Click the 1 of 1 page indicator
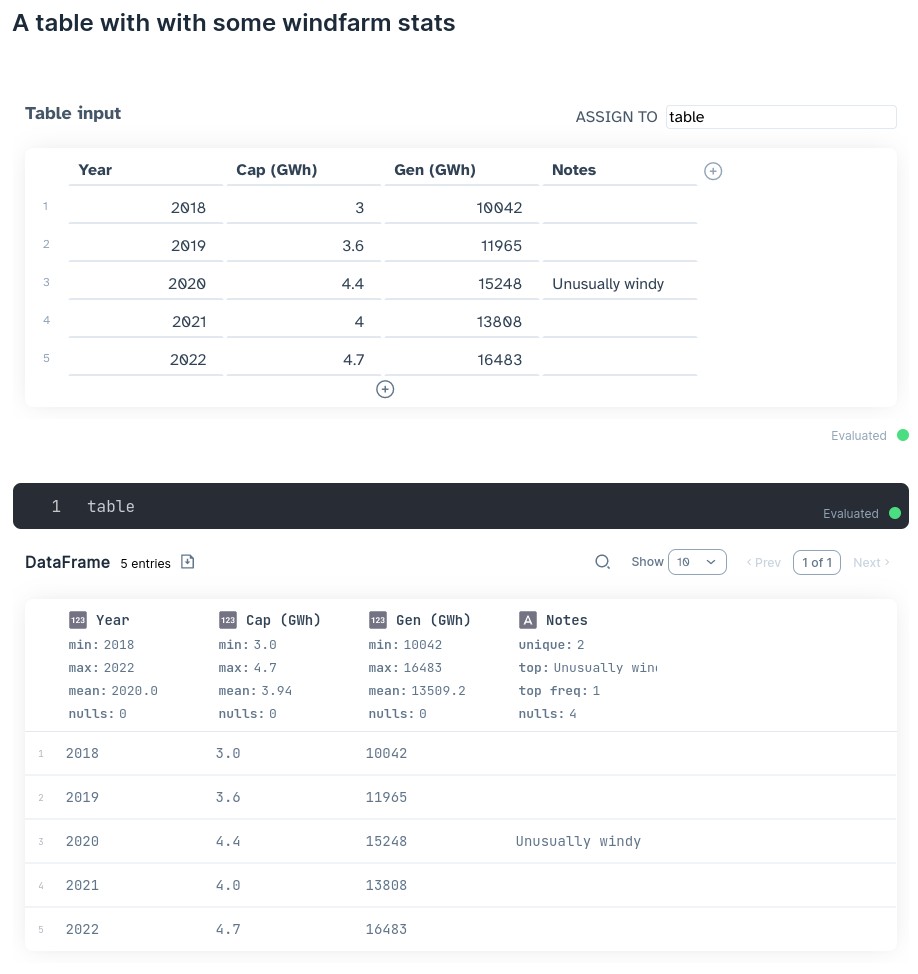Image resolution: width=918 pixels, height=974 pixels. point(817,562)
